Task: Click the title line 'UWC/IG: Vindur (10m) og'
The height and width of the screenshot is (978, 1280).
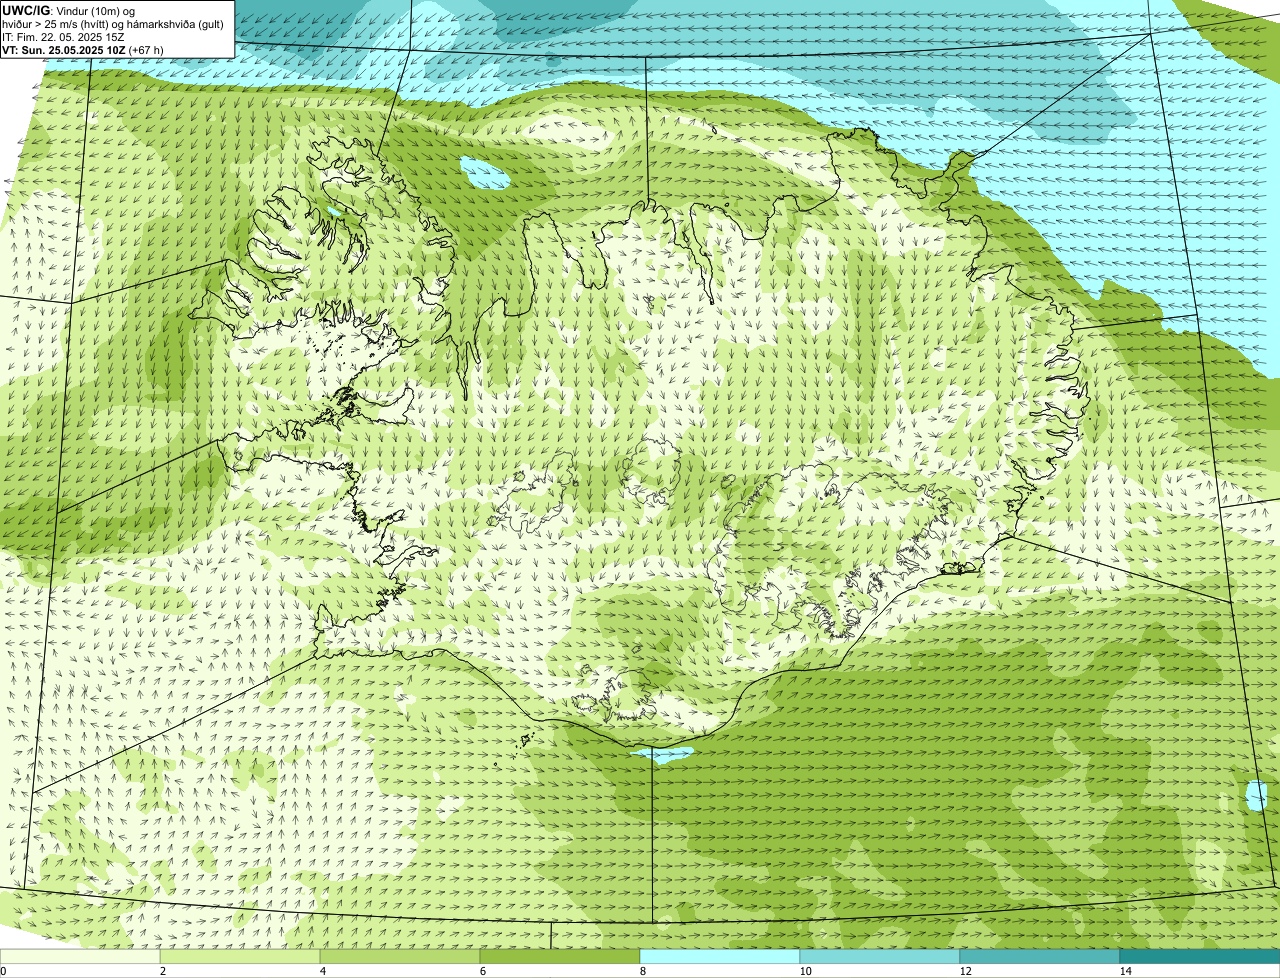Action: pos(68,10)
